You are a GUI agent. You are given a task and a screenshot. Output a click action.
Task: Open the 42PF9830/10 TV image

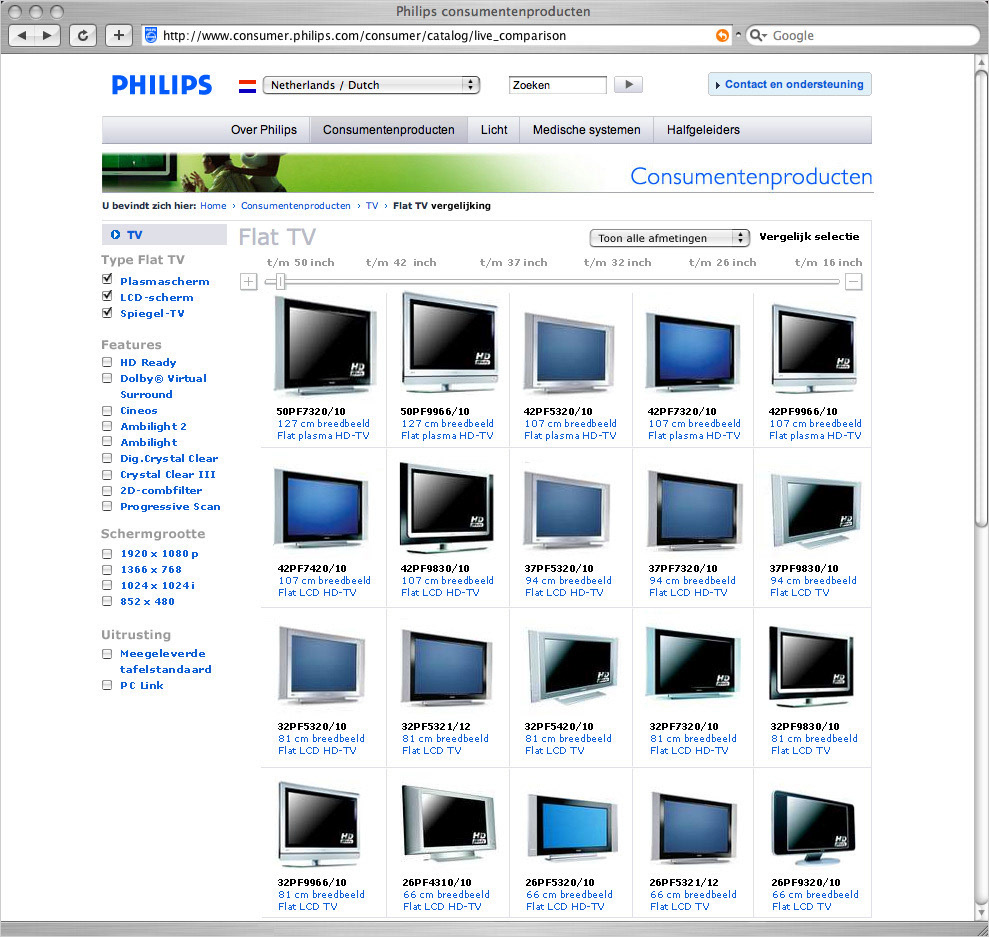click(x=447, y=508)
